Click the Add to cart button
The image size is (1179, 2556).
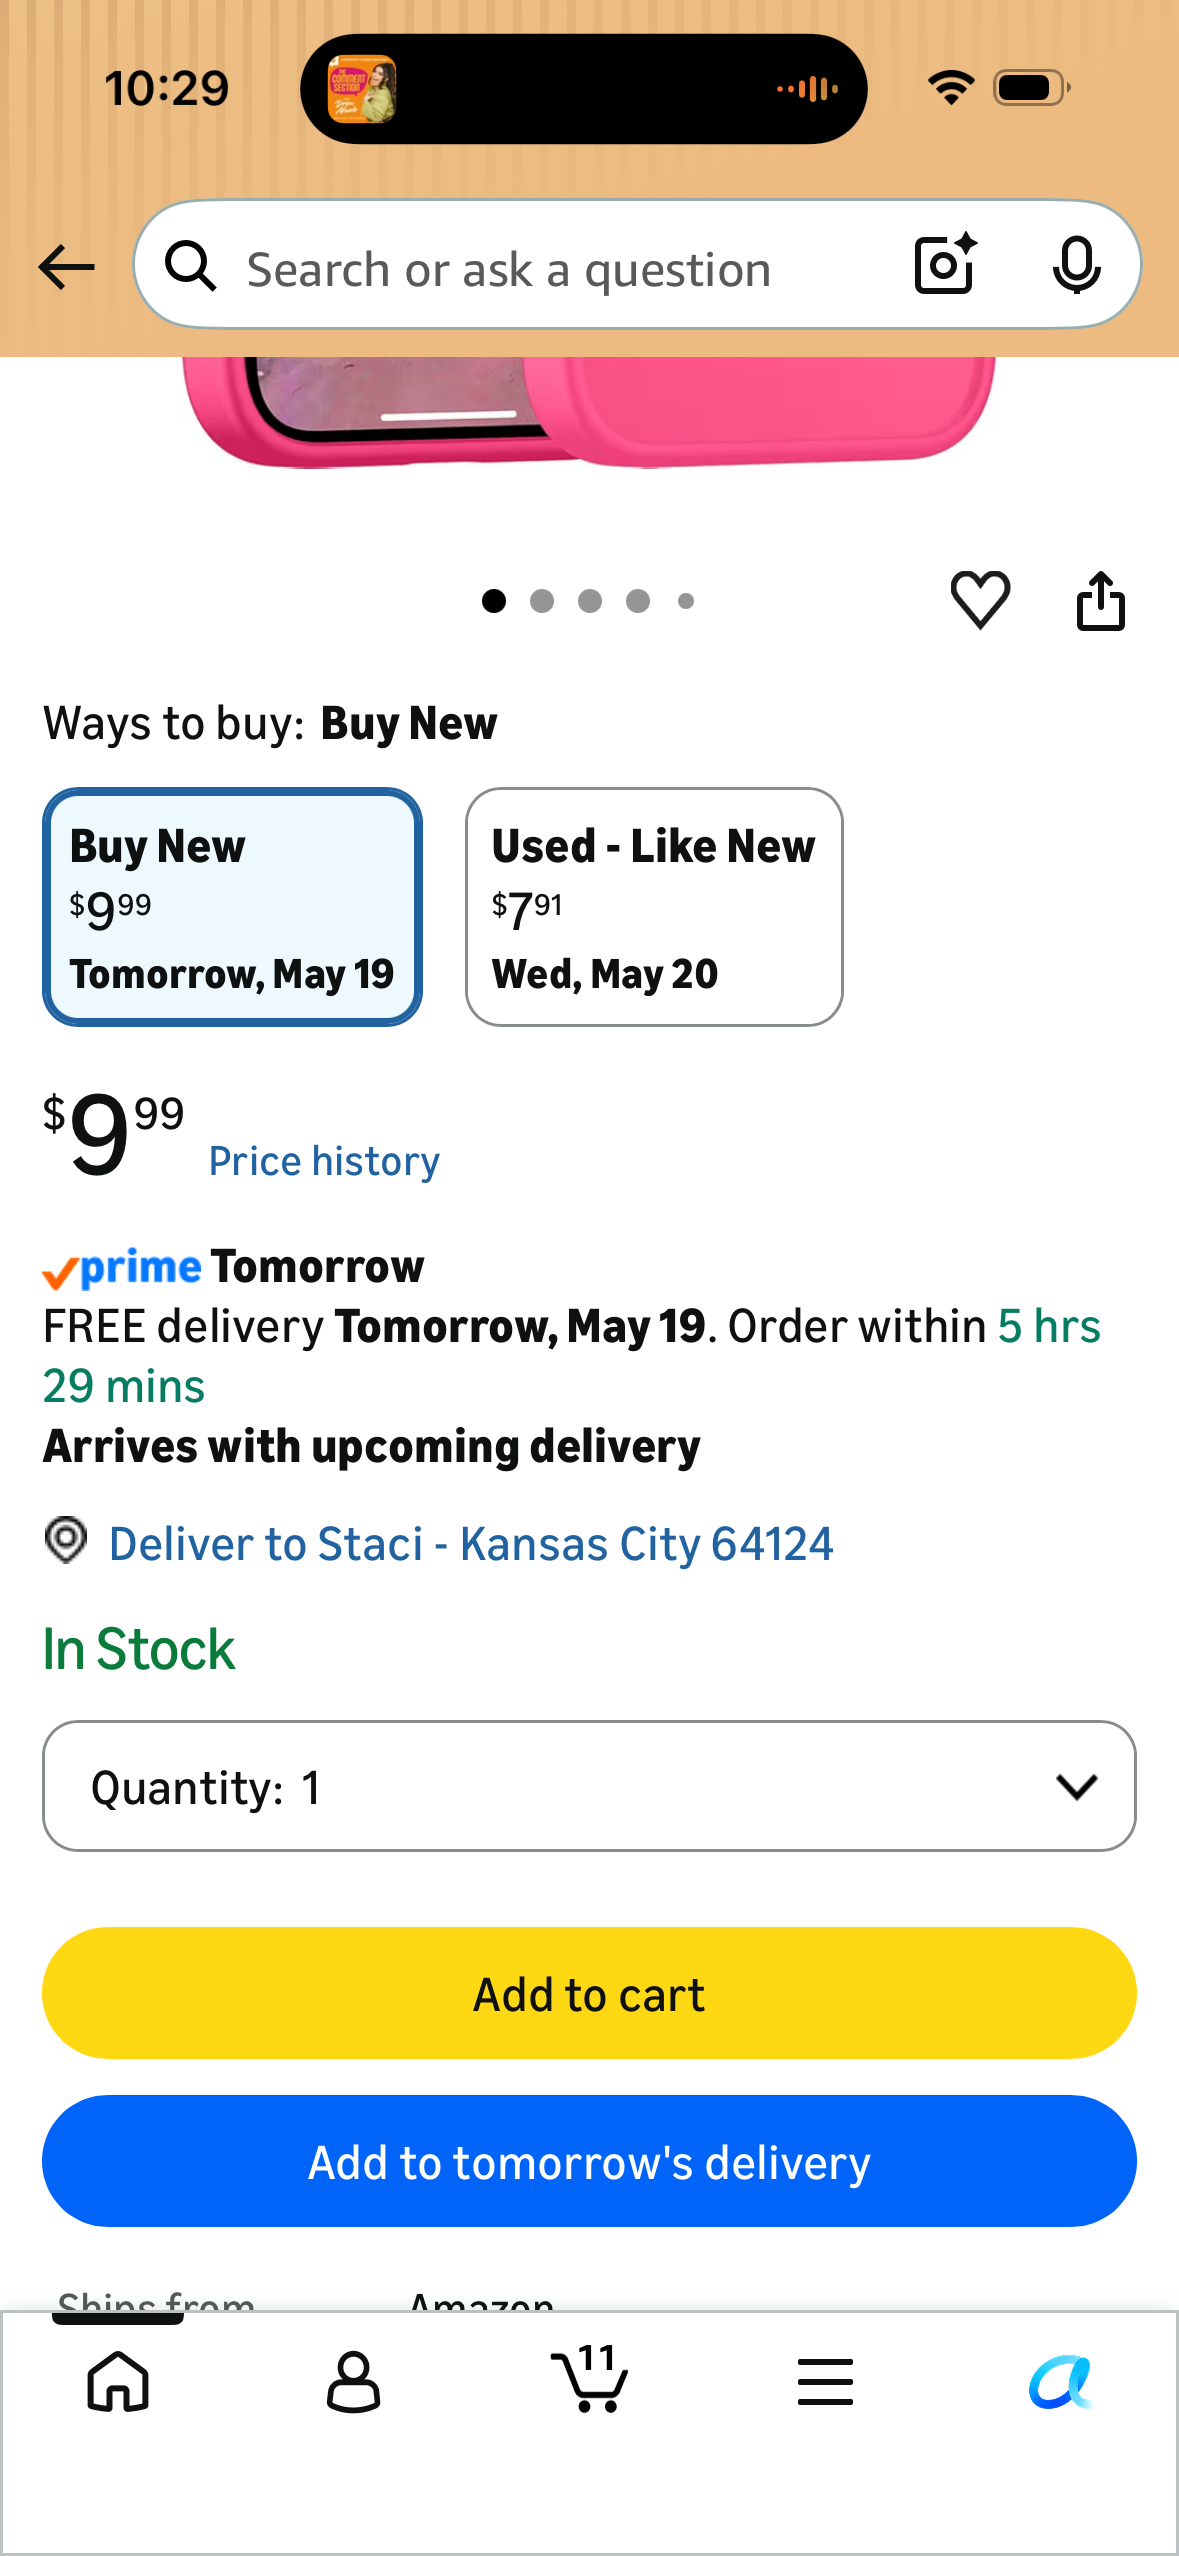[589, 1993]
